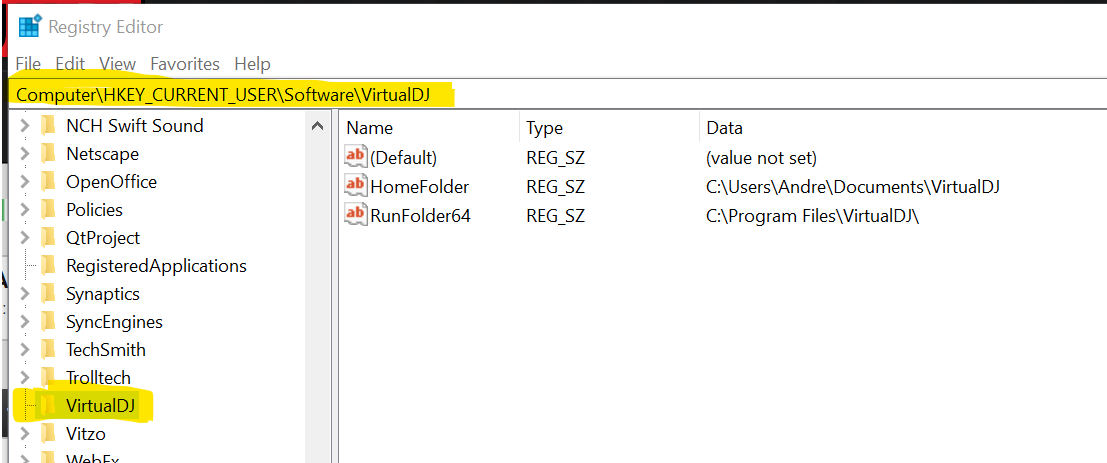Click the HomeFolder value string icon
Image resolution: width=1107 pixels, height=463 pixels.
pyautogui.click(x=357, y=186)
